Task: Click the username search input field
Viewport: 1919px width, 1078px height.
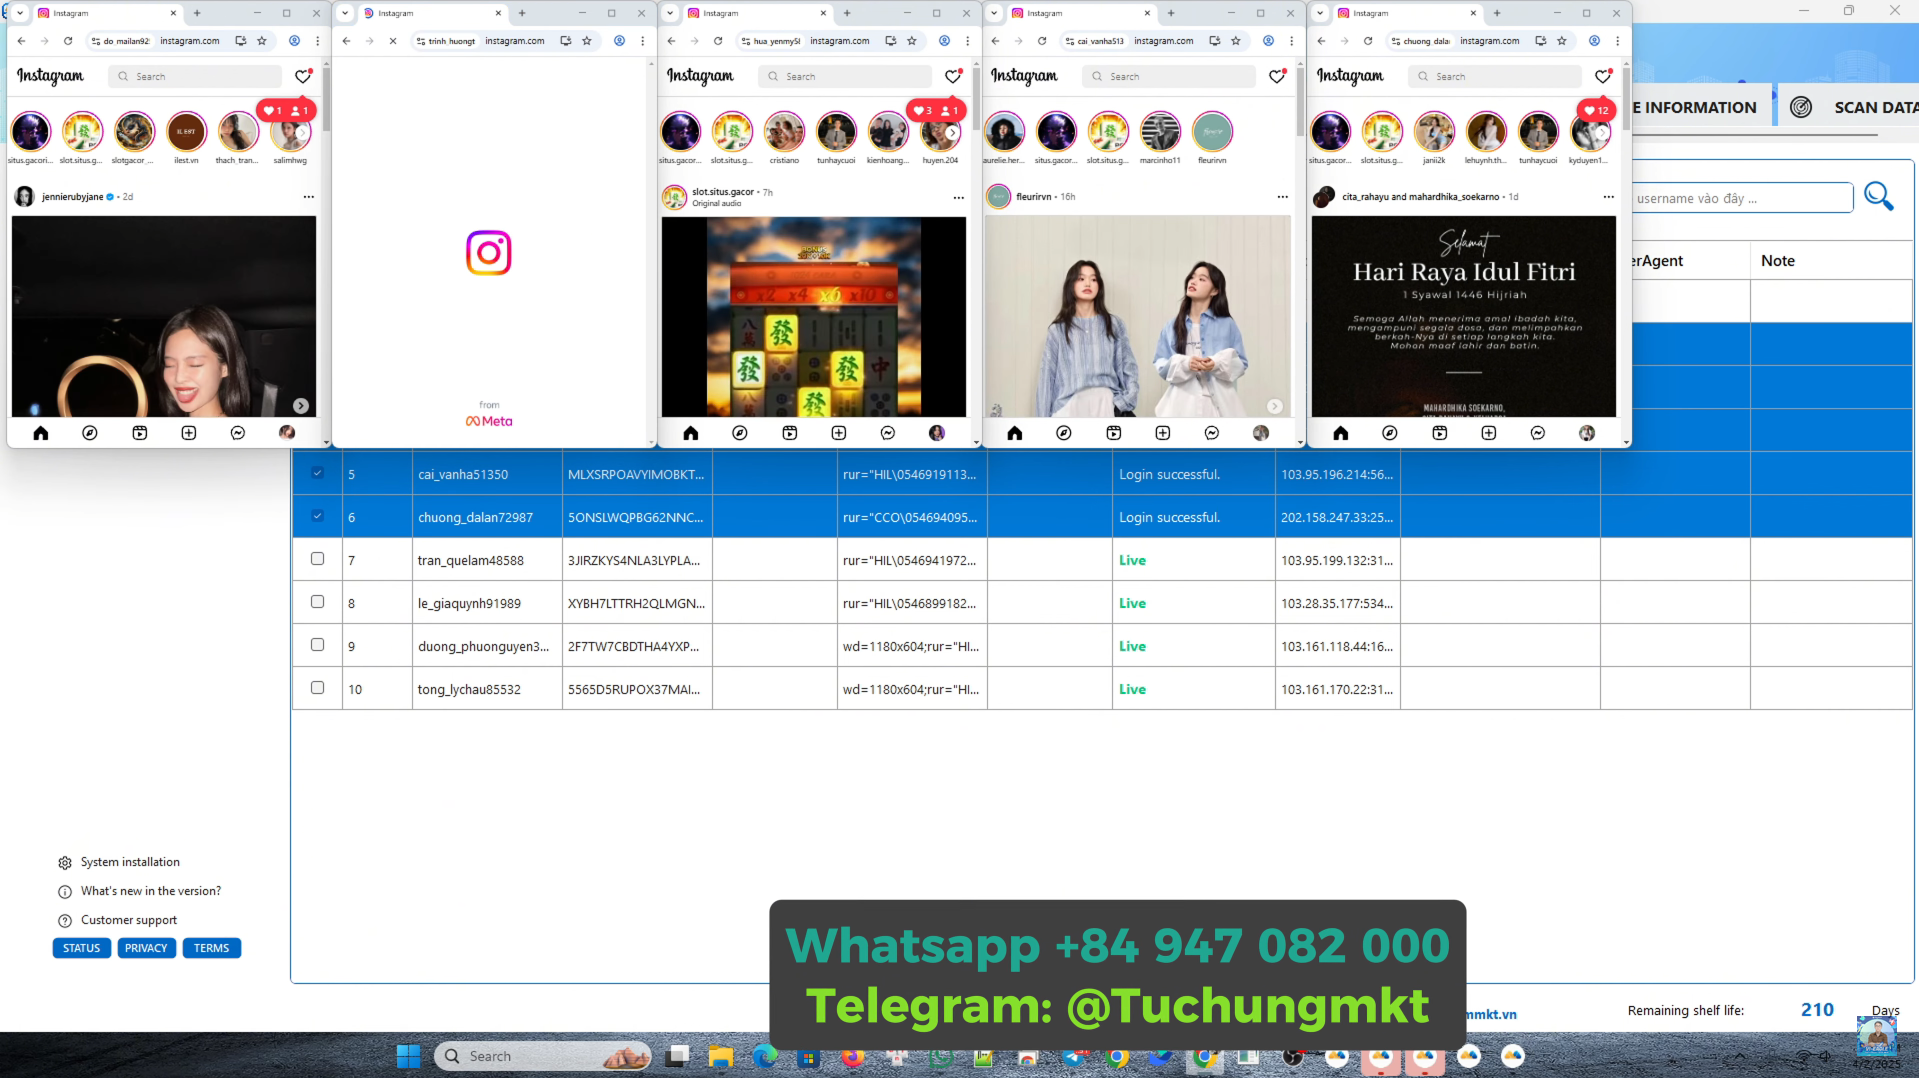Action: tap(1742, 198)
